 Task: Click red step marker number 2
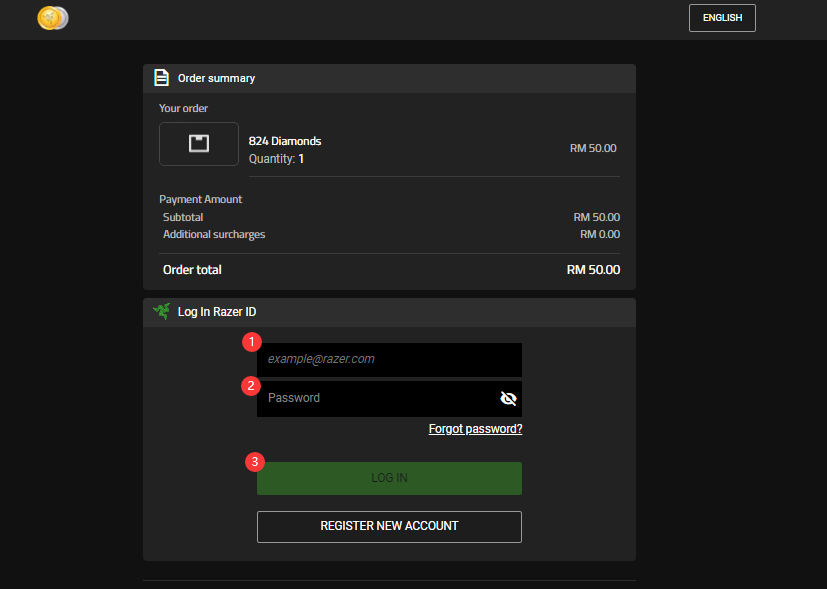(251, 385)
